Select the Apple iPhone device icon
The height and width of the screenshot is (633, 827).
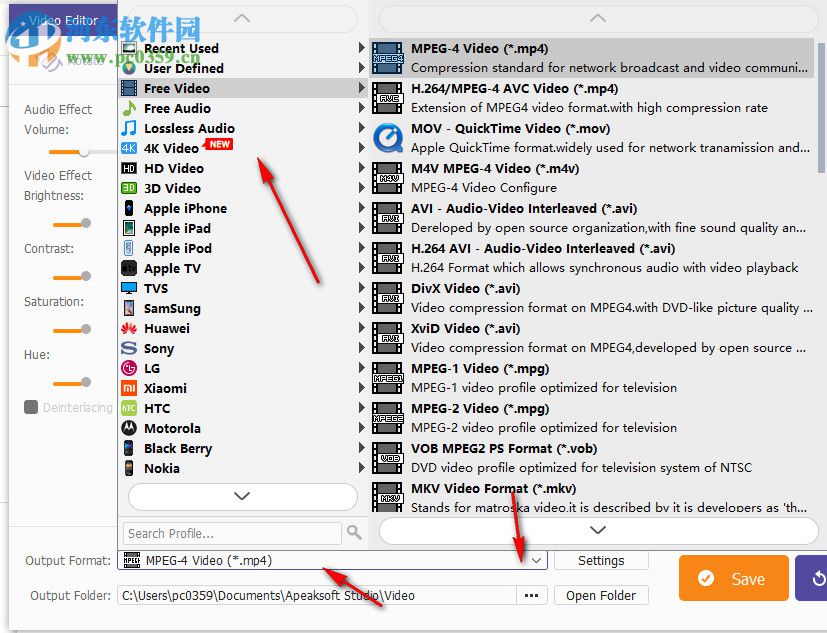(x=130, y=208)
